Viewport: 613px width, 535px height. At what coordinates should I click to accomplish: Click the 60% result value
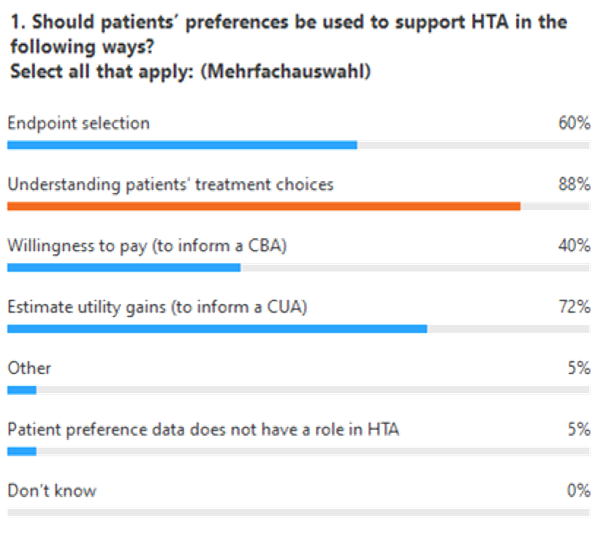574,123
